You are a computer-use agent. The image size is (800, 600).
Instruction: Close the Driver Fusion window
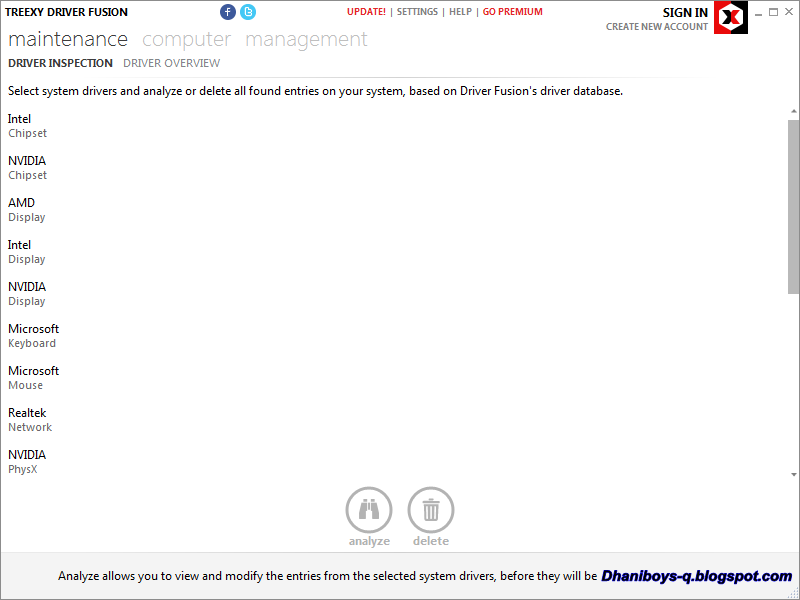tap(789, 12)
